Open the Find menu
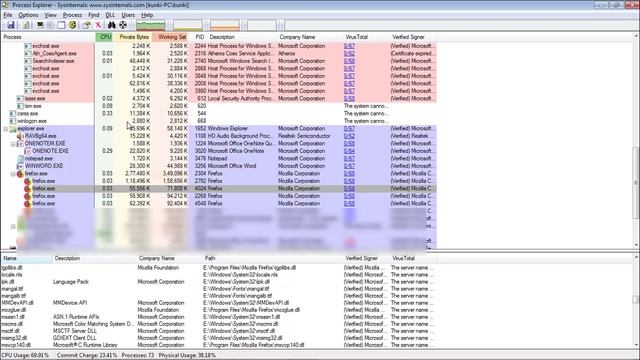The width and height of the screenshot is (640, 360). click(x=93, y=15)
